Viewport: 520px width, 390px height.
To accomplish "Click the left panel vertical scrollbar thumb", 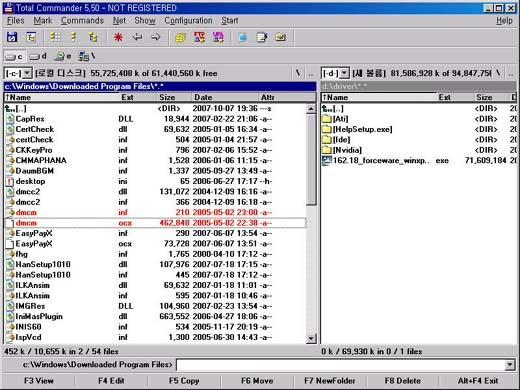I will point(311,159).
